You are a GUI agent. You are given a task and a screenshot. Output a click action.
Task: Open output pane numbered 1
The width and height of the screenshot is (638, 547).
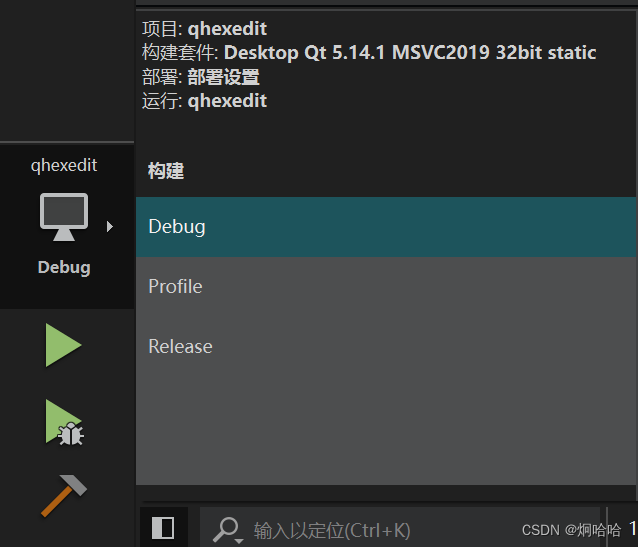633,529
